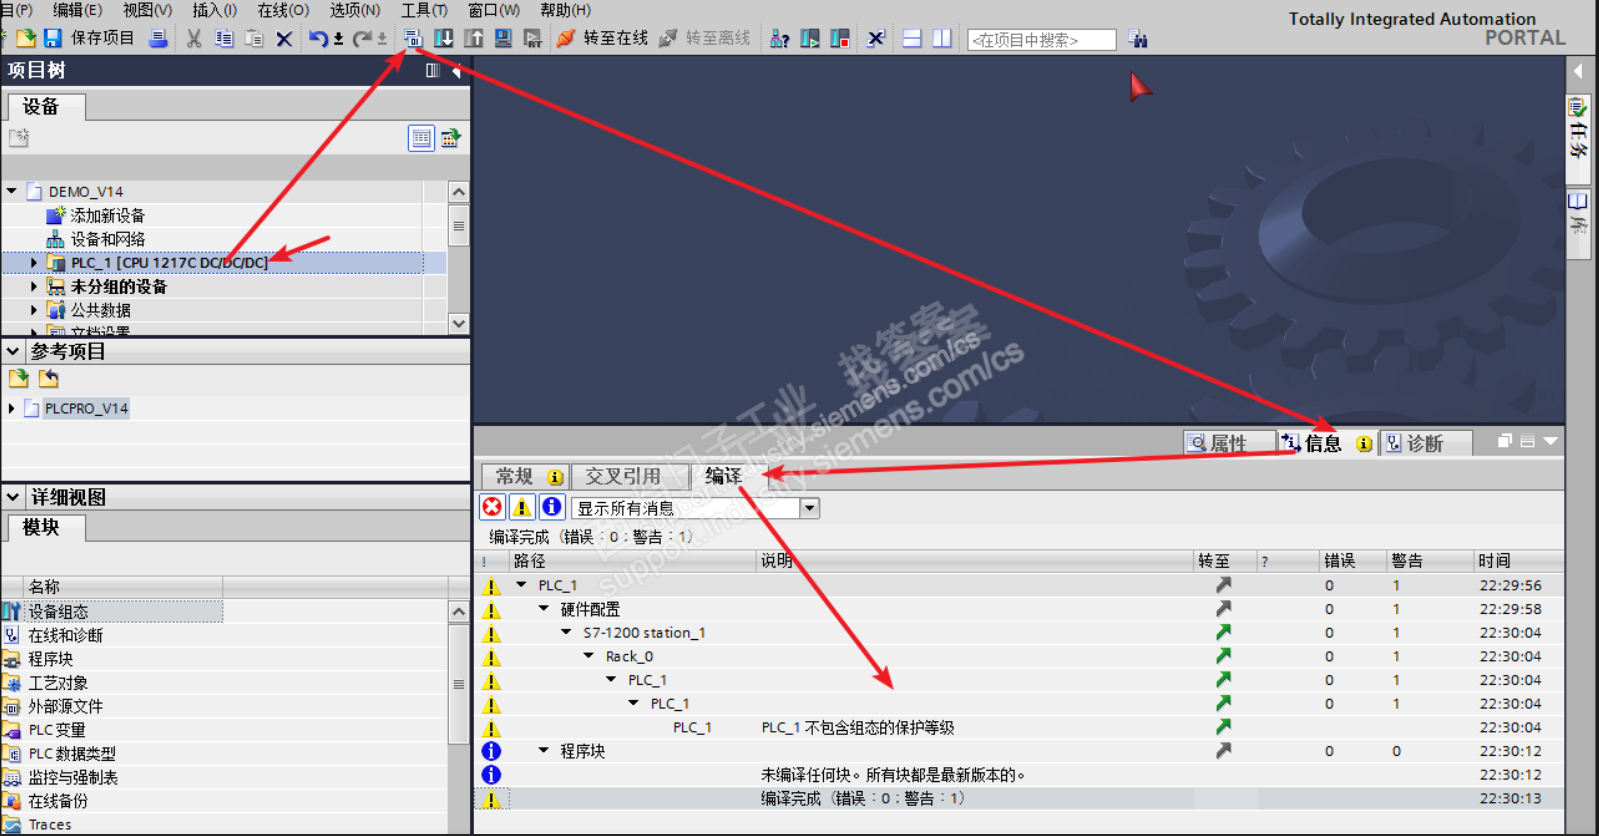Collapse 程序块 row in compile results
The width and height of the screenshot is (1599, 836).
pyautogui.click(x=544, y=751)
